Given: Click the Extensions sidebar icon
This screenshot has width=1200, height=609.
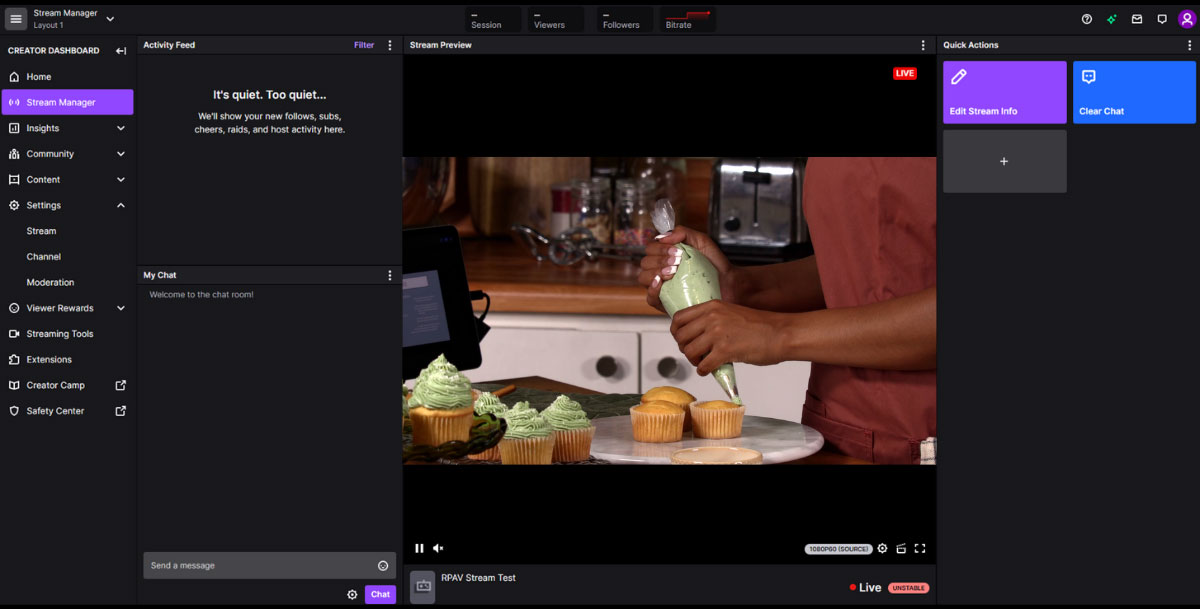Looking at the screenshot, I should pyautogui.click(x=14, y=360).
